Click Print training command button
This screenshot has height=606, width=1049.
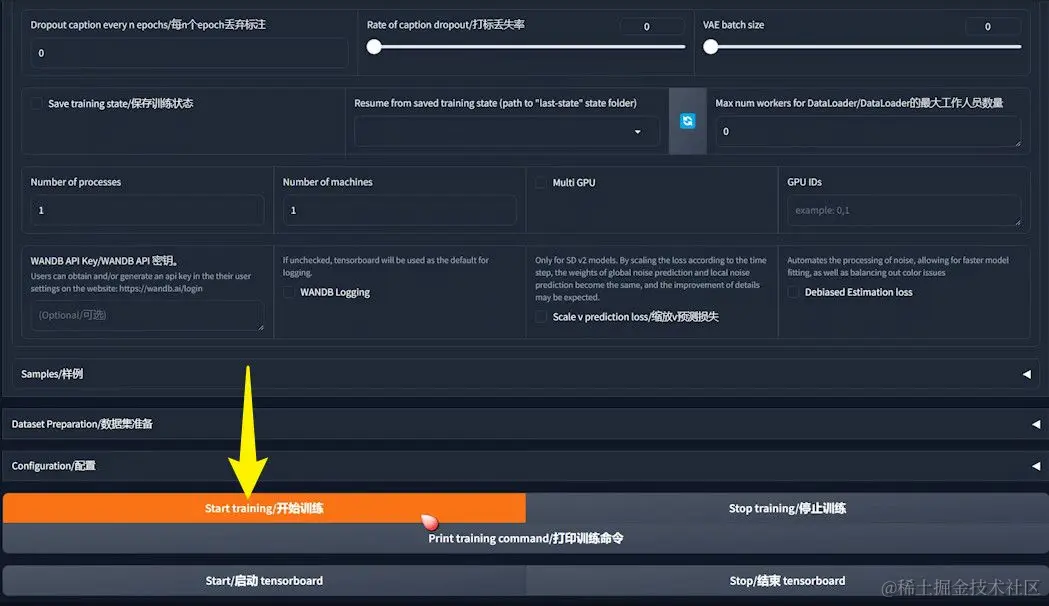[x=525, y=538]
